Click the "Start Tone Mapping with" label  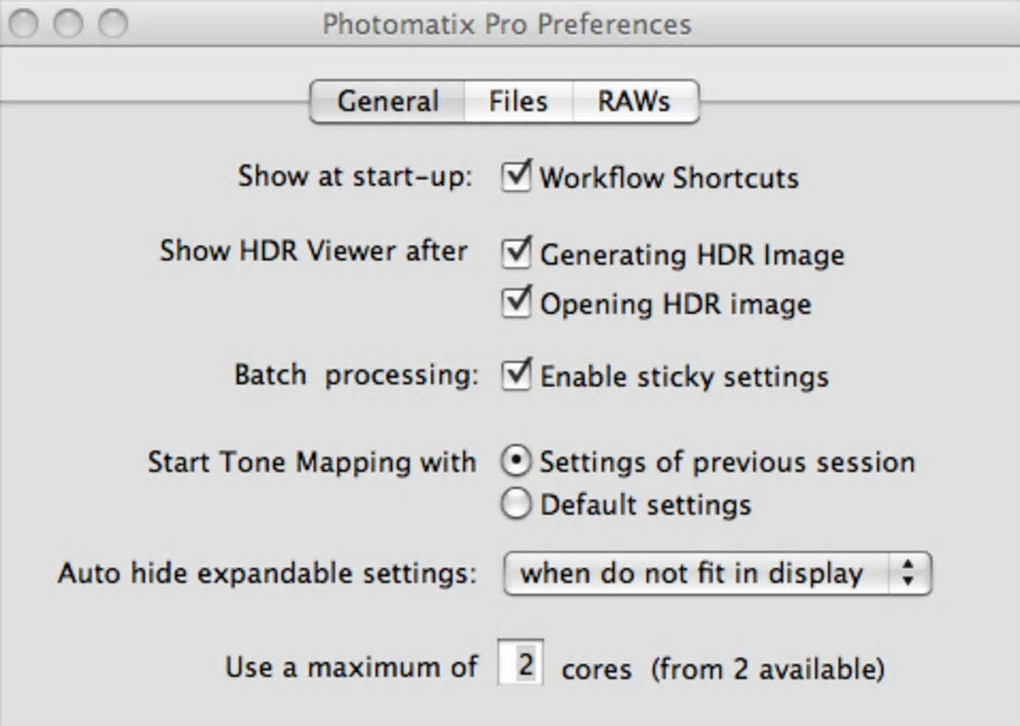(312, 462)
